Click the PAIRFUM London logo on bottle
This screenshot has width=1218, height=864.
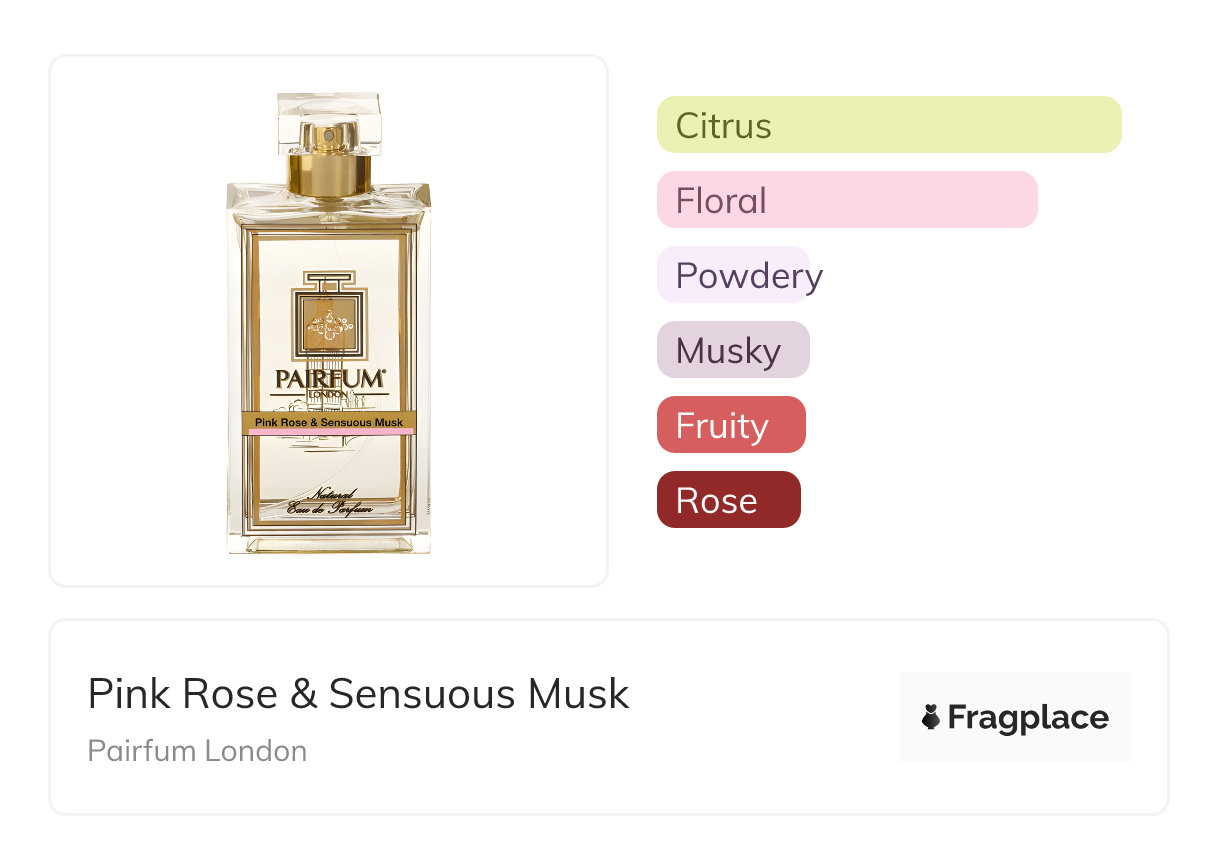[x=329, y=383]
